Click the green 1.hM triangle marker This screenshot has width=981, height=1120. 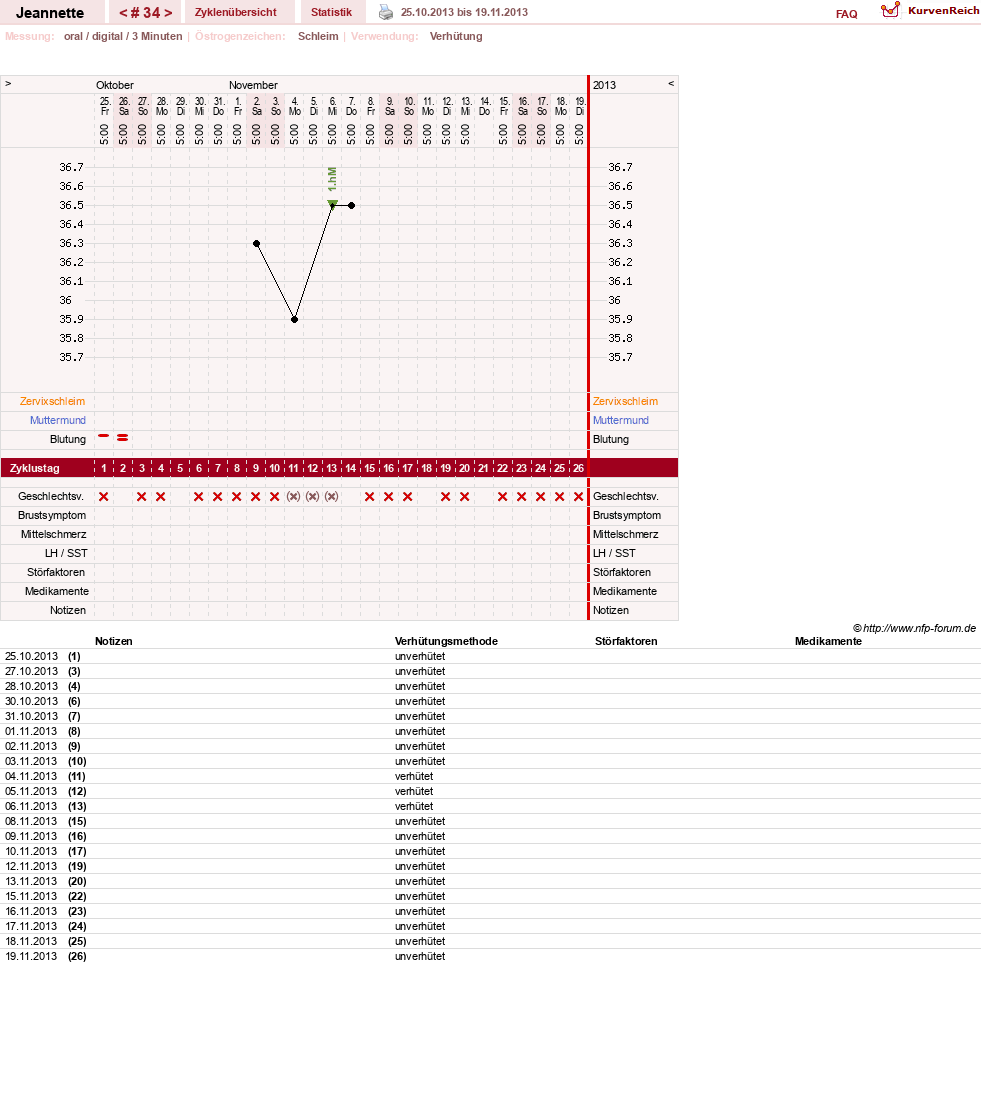pyautogui.click(x=332, y=204)
